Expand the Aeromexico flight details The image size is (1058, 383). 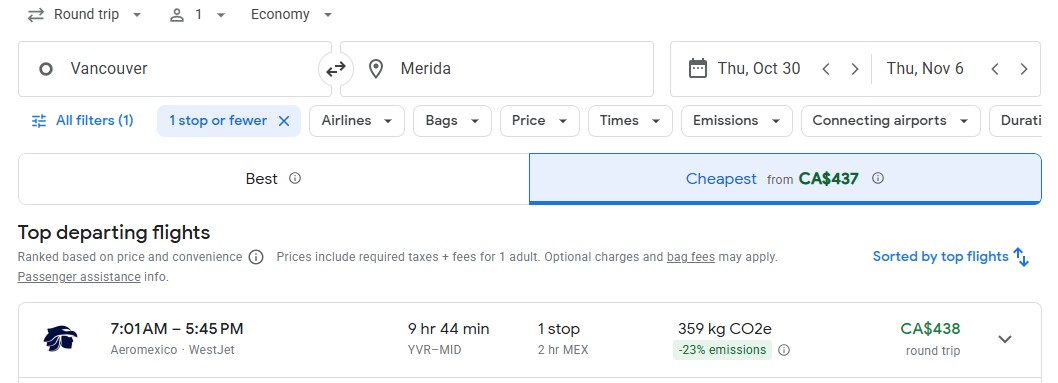tap(1005, 339)
